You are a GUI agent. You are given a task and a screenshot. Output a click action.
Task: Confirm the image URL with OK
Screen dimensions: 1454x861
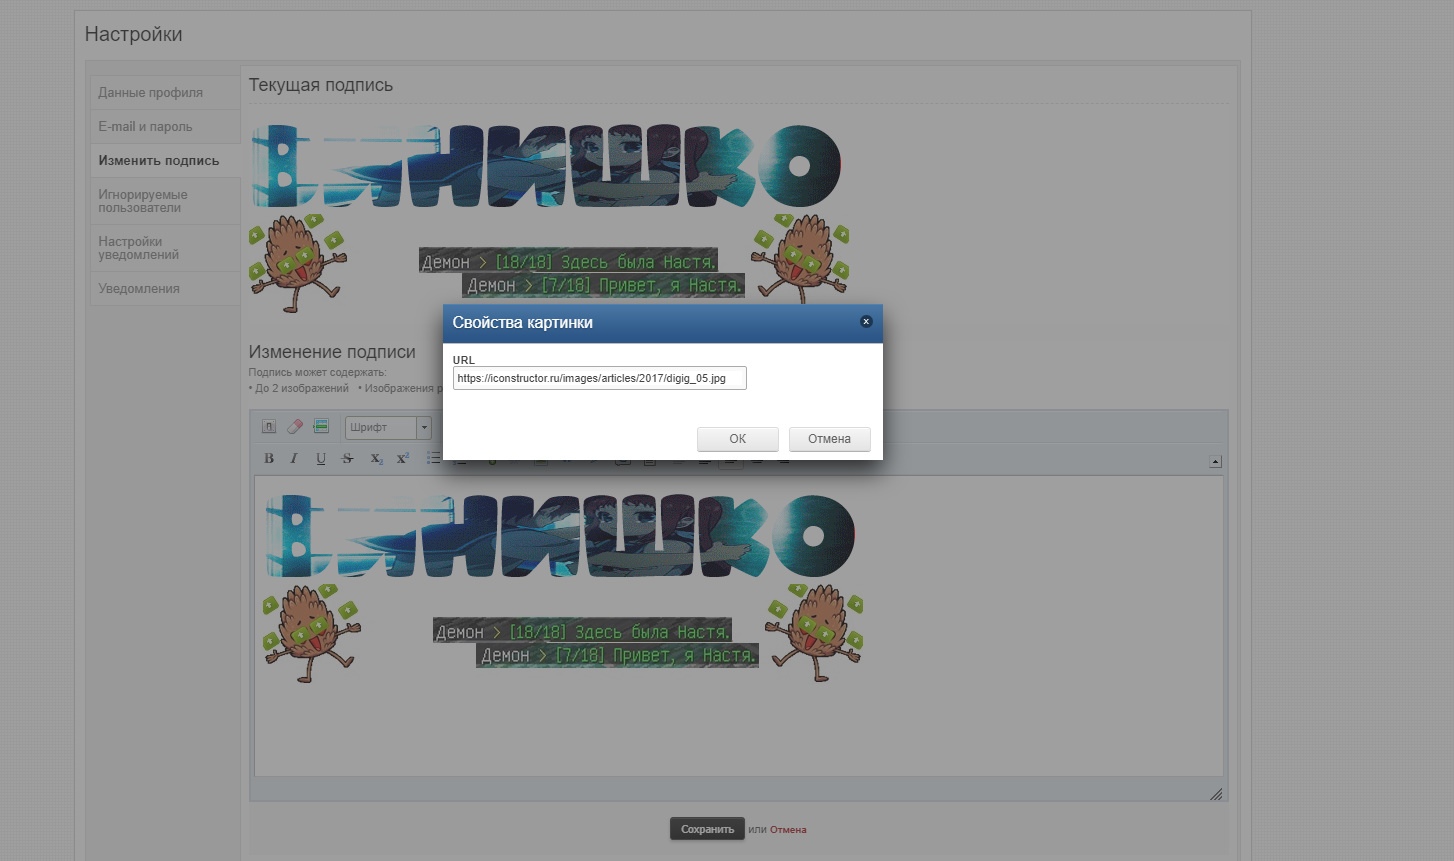[x=738, y=439]
